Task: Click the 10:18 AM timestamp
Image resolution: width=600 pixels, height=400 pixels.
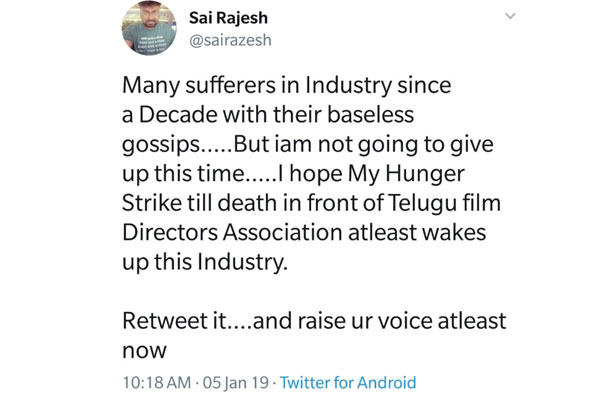Action: point(157,382)
